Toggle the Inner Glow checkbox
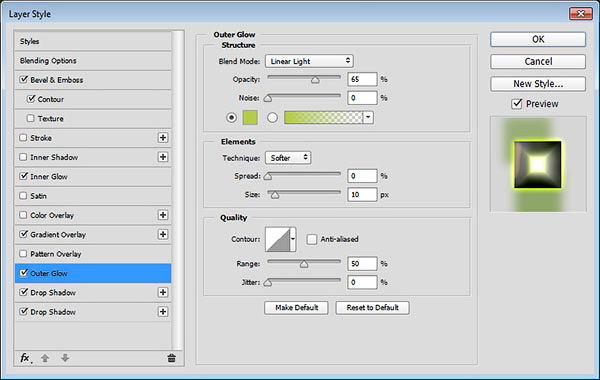The width and height of the screenshot is (600, 380). pos(23,176)
